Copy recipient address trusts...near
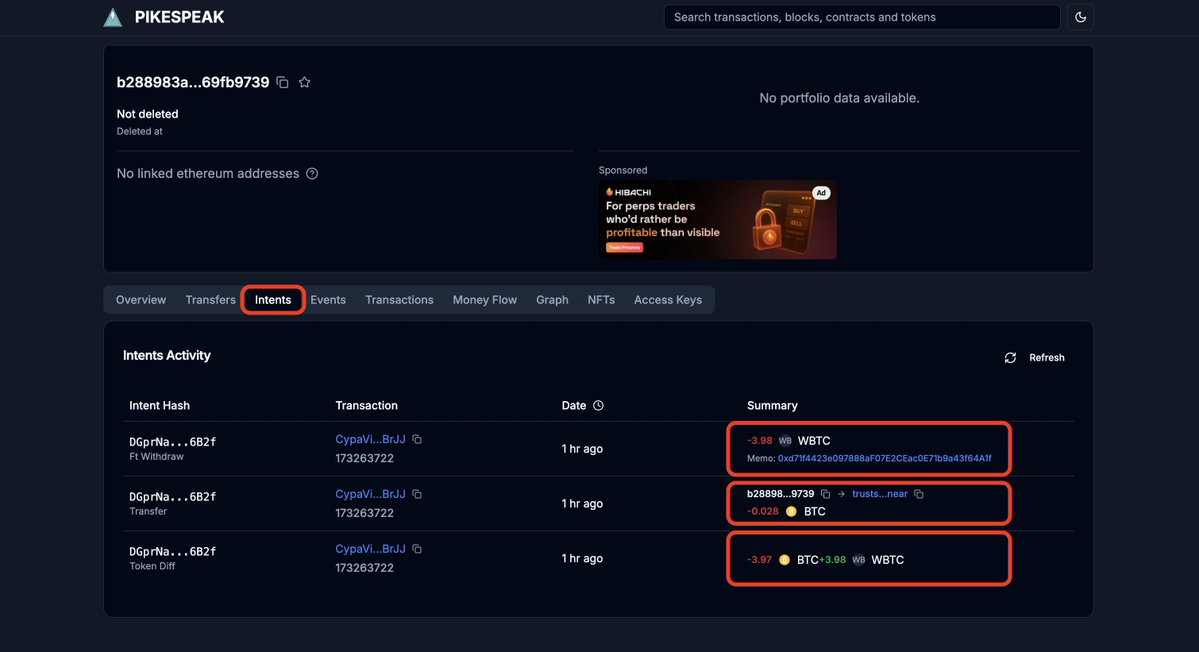Image resolution: width=1199 pixels, height=652 pixels. coord(918,494)
